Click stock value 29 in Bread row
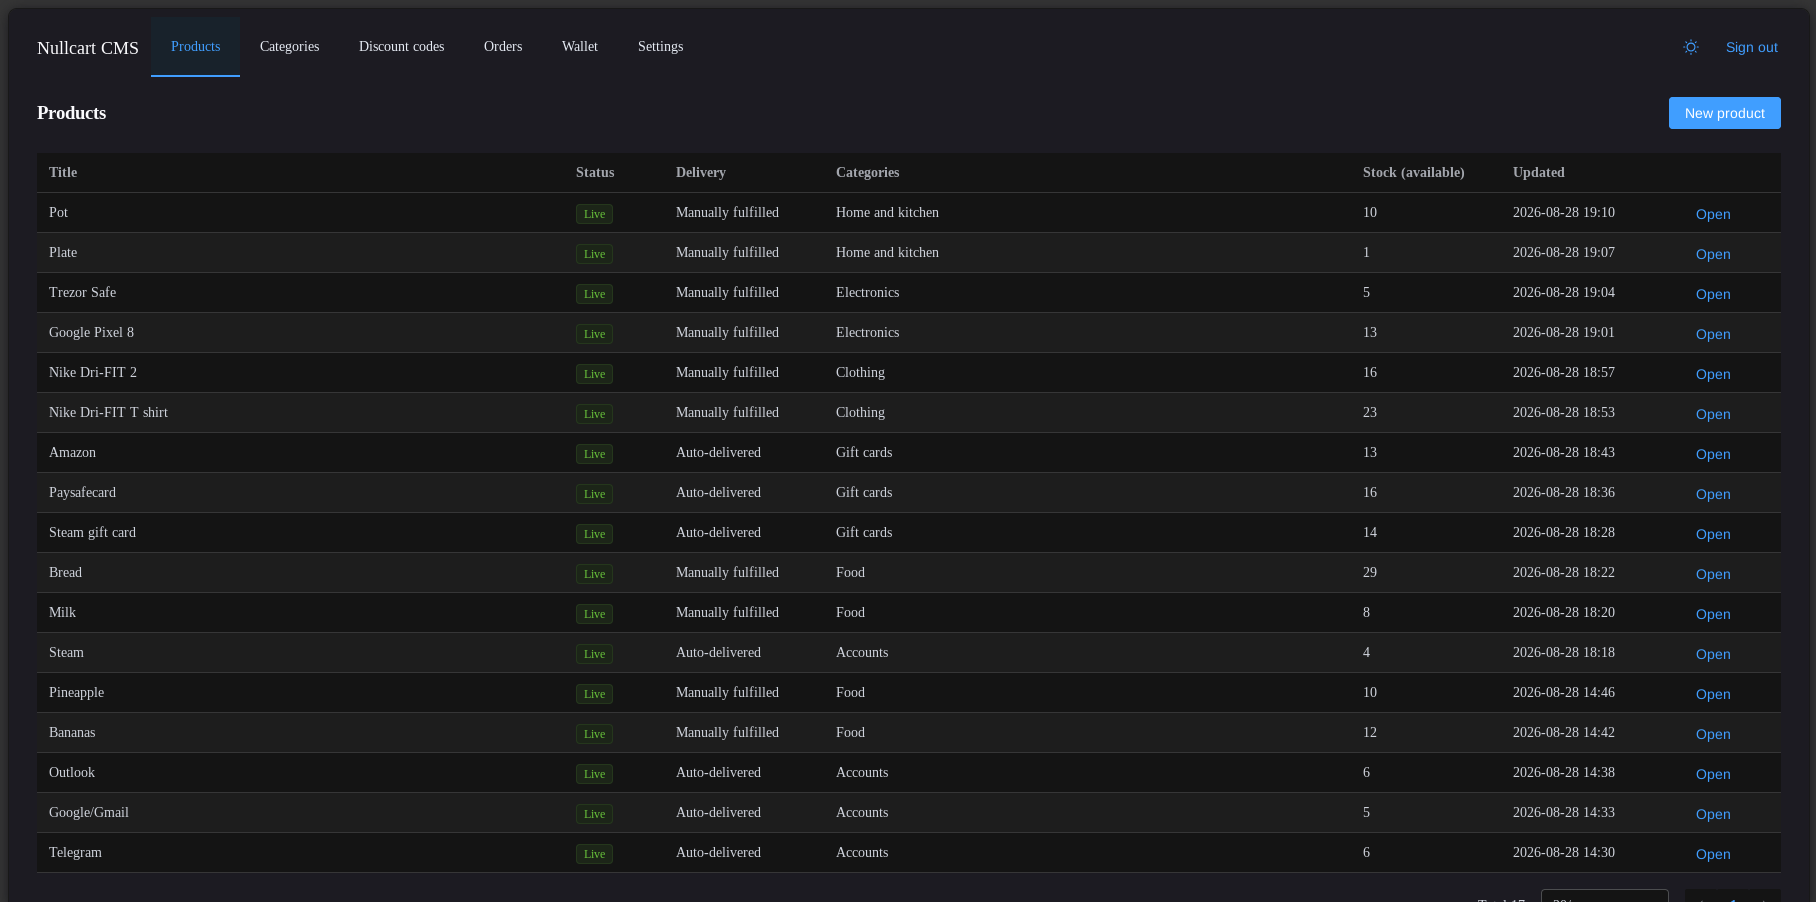This screenshot has height=902, width=1816. (1369, 572)
